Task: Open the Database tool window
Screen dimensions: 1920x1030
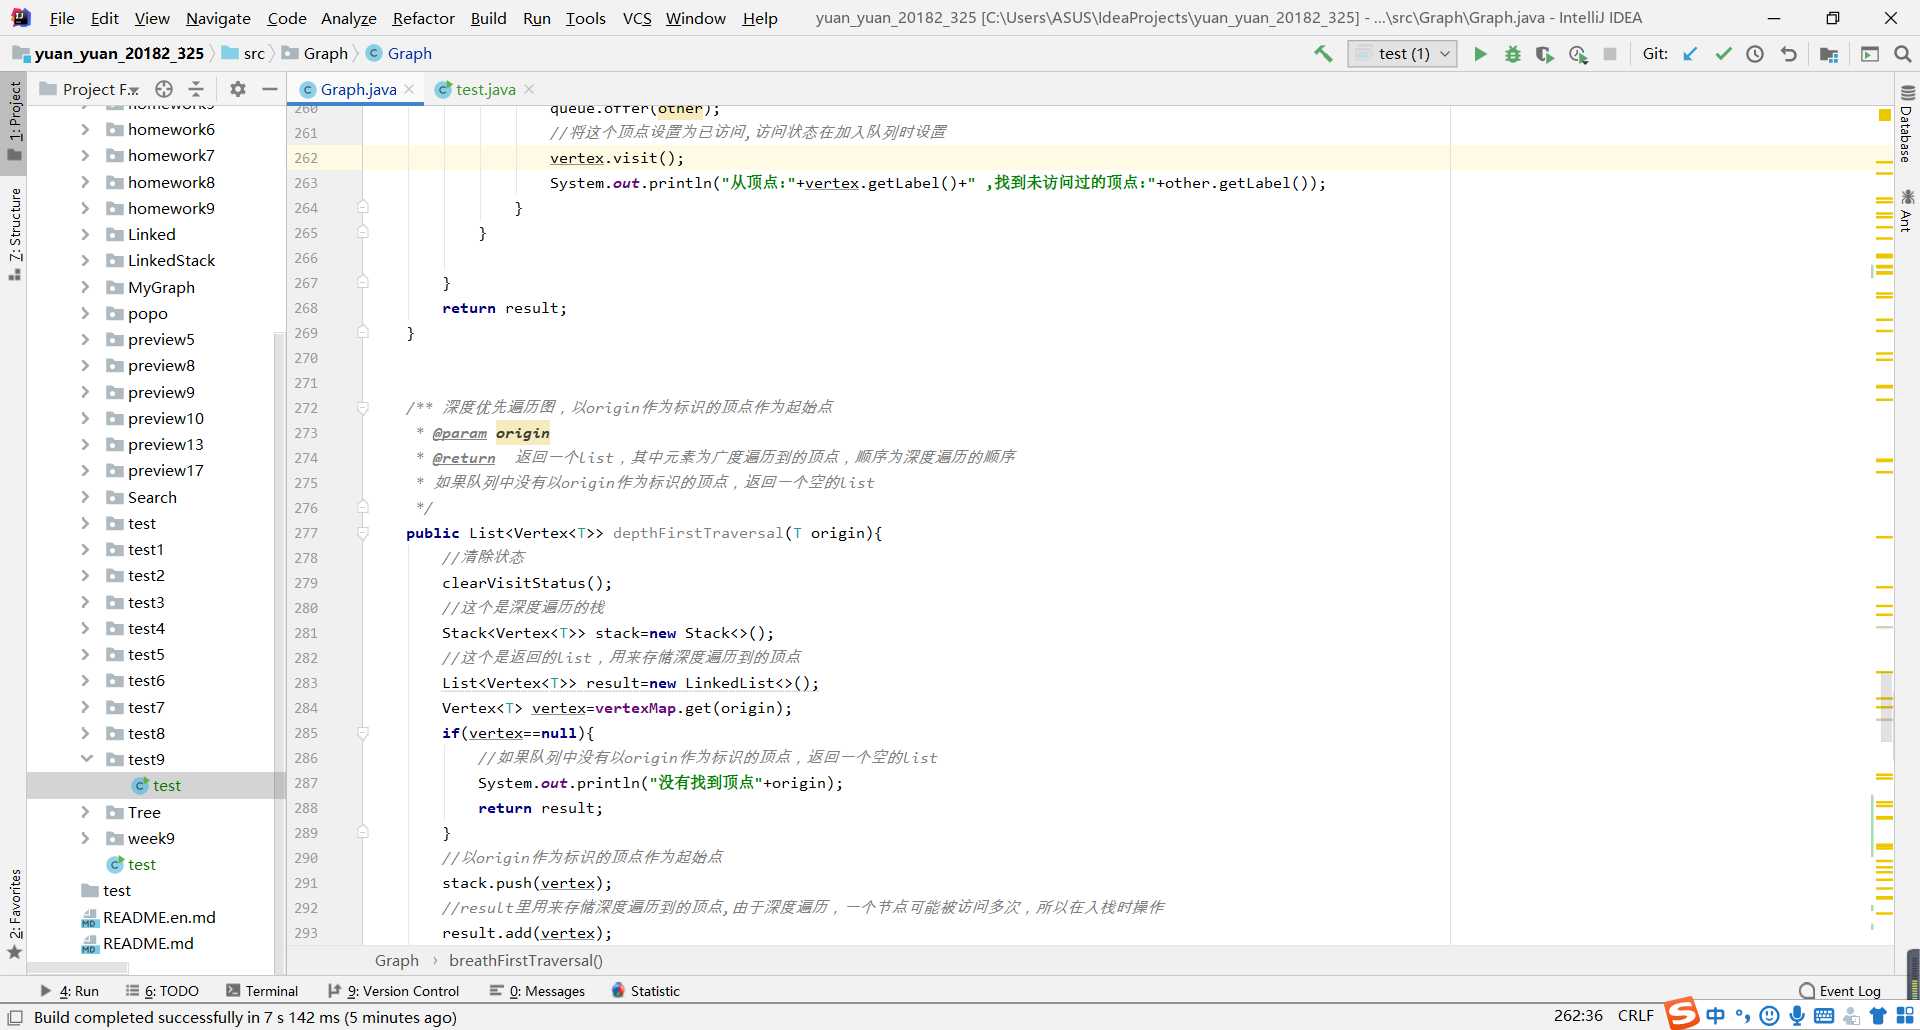Action: click(x=1906, y=125)
